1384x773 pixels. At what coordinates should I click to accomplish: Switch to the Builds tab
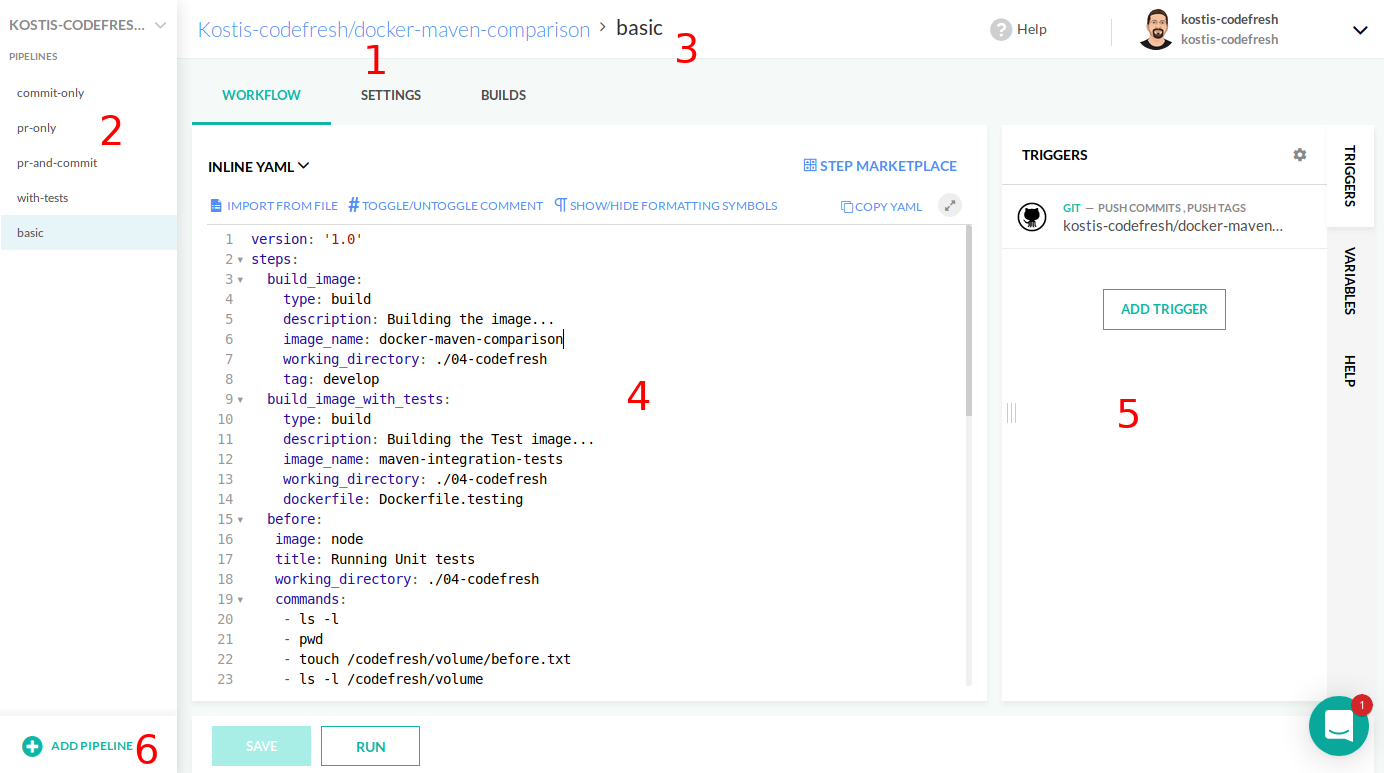tap(503, 96)
